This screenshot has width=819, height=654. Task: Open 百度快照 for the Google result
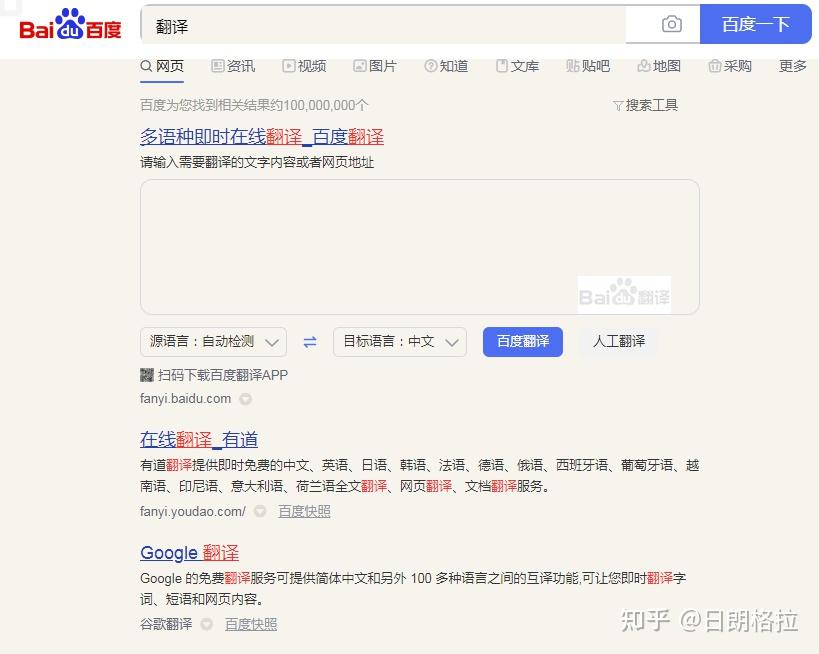click(251, 624)
